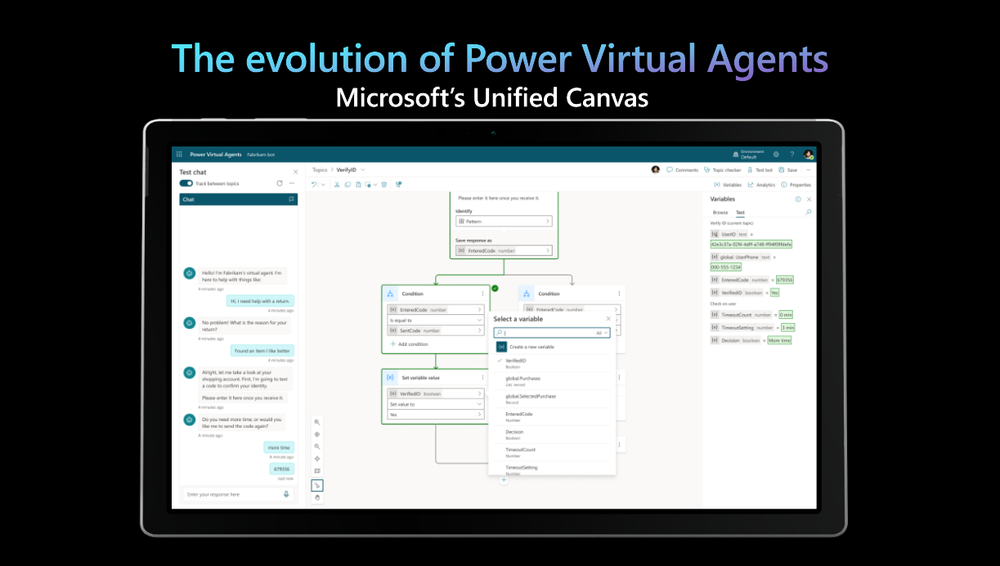This screenshot has height=566, width=1000.
Task: Toggle the canvas minimap icon
Action: 317,471
